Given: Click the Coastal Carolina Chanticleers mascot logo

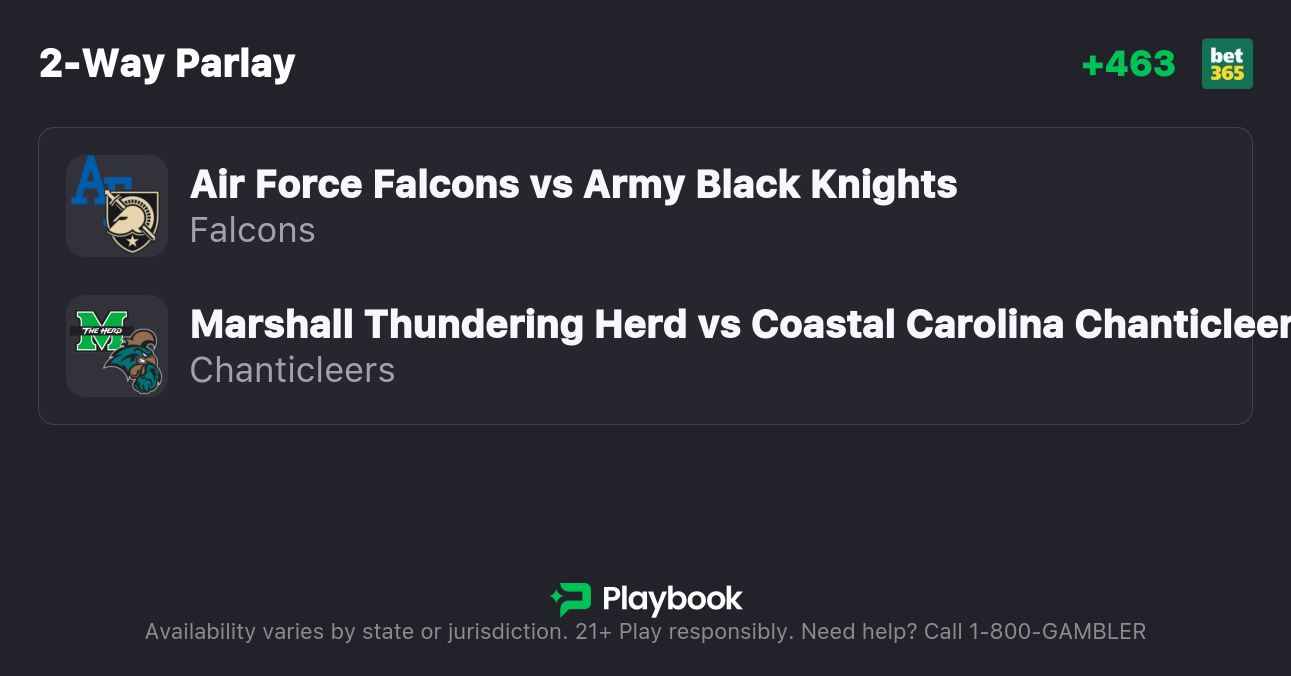Looking at the screenshot, I should pyautogui.click(x=136, y=362).
